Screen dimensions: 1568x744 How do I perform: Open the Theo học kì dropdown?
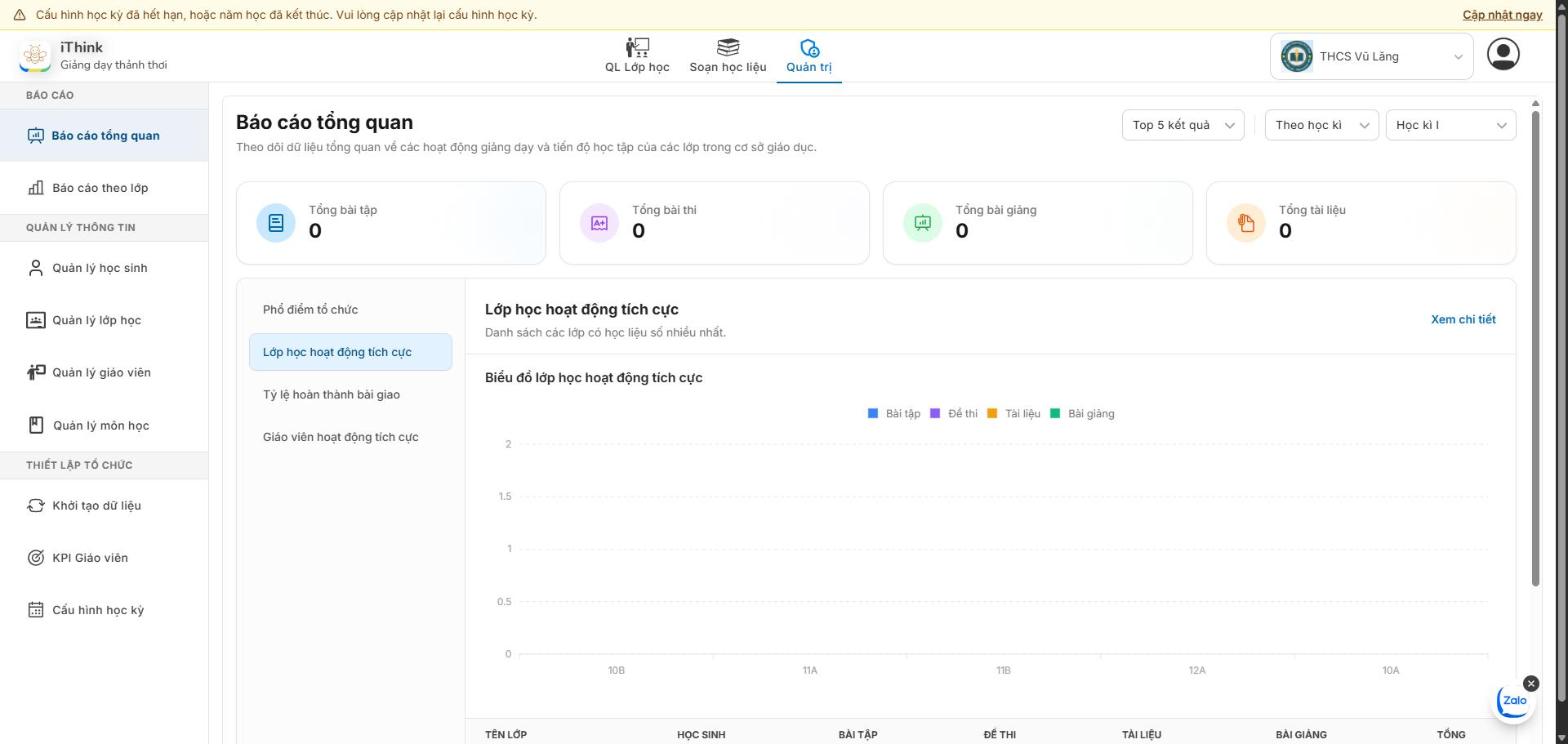tap(1322, 125)
